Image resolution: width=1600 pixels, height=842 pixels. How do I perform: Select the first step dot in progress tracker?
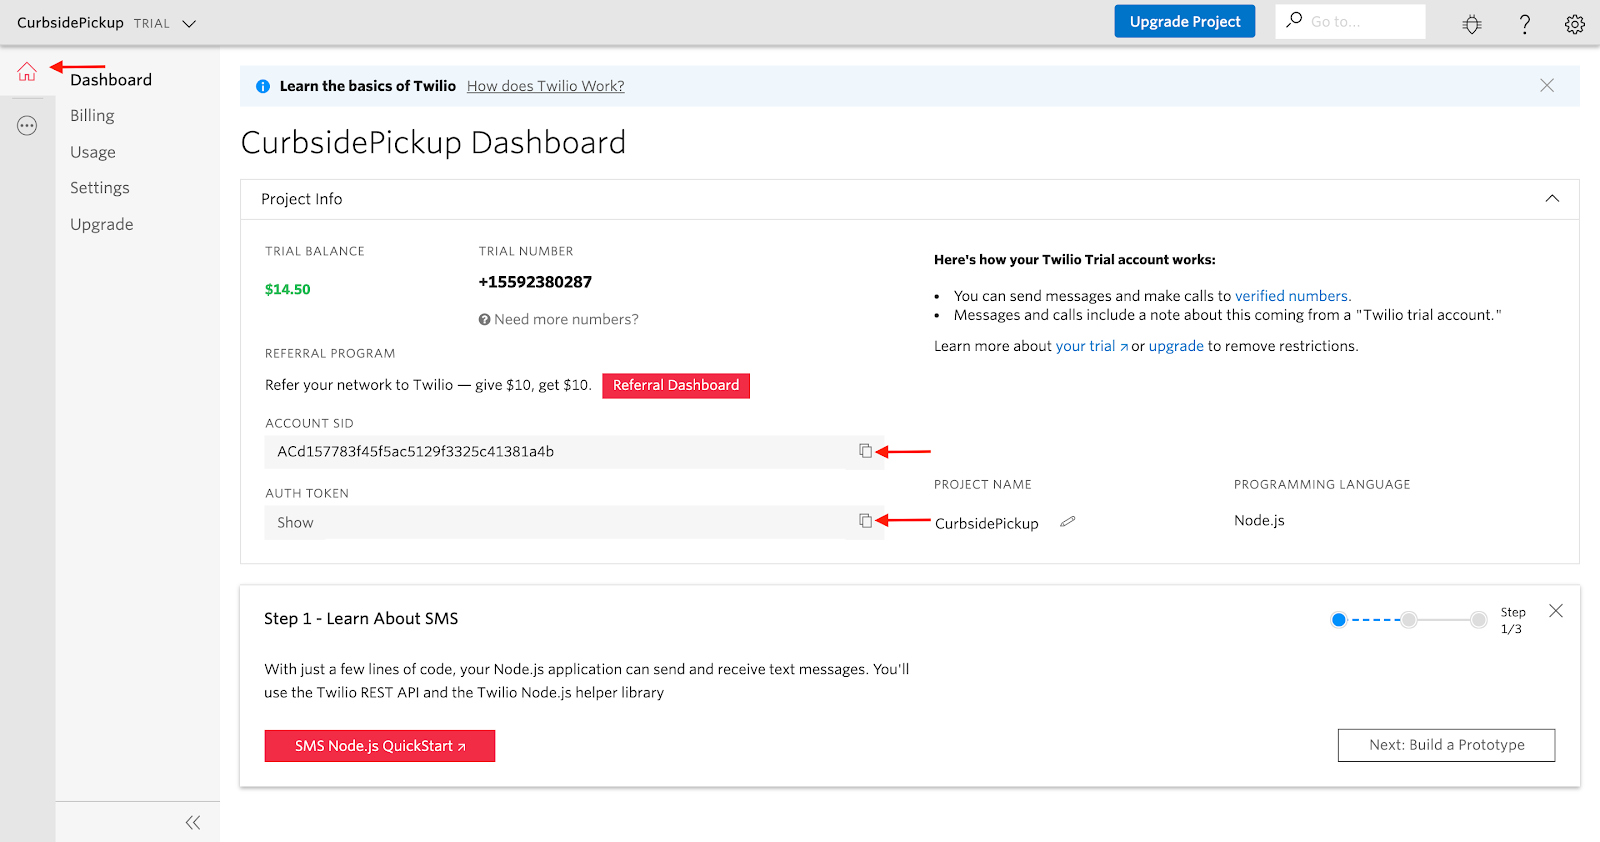1339,620
